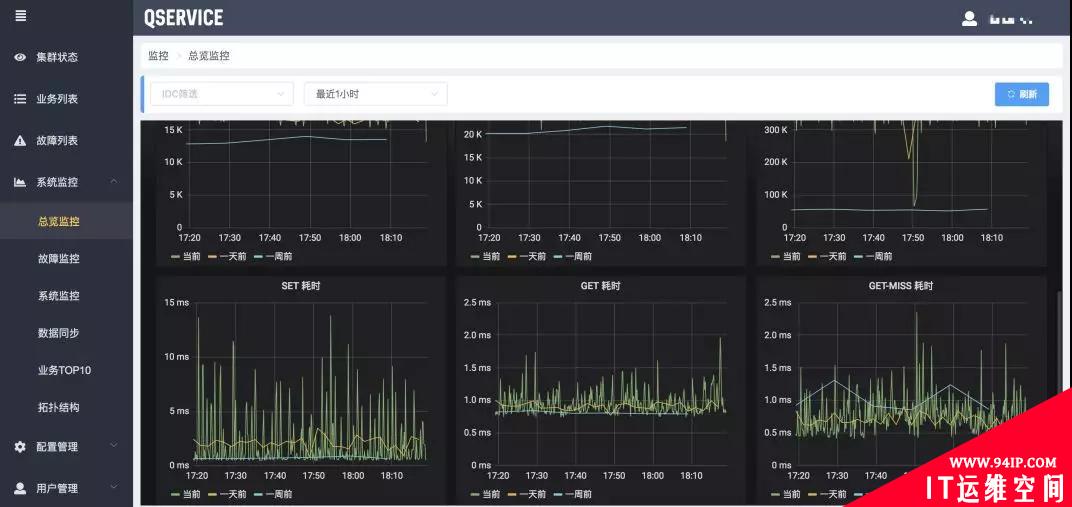This screenshot has height=507, width=1072.
Task: Click the GET-MISS 耗时 panel title
Action: coord(900,286)
